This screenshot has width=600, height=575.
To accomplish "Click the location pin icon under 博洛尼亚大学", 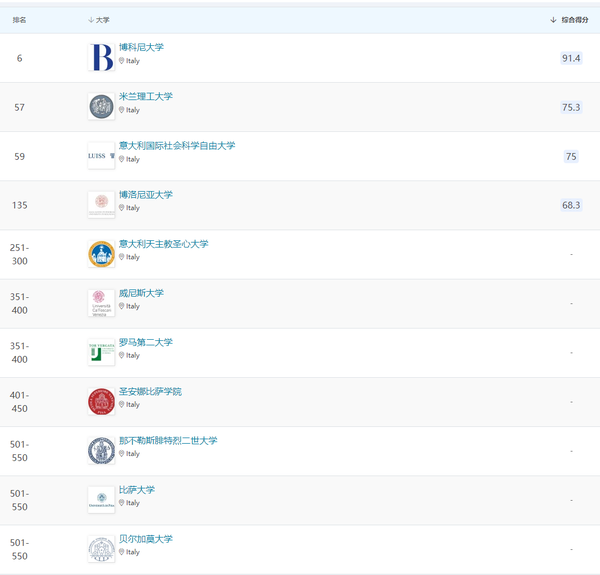I will [x=121, y=208].
